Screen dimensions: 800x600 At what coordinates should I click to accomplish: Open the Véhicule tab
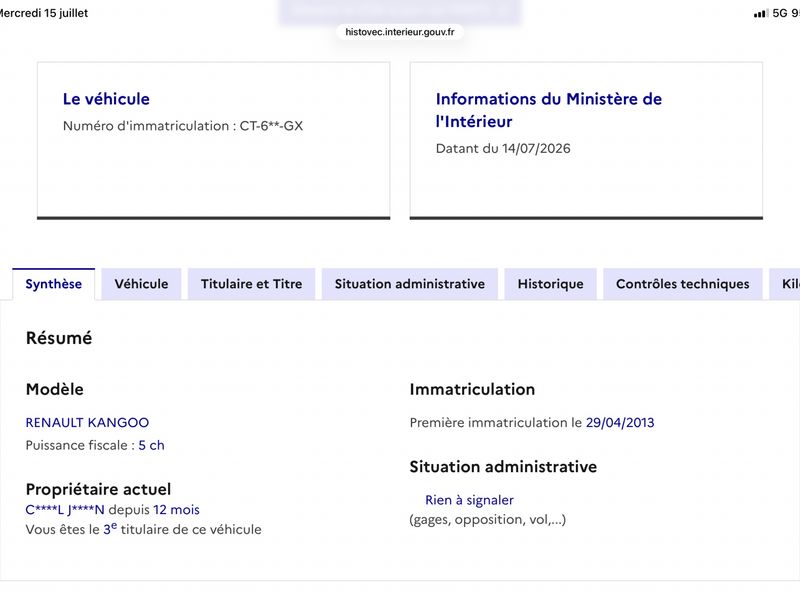141,284
